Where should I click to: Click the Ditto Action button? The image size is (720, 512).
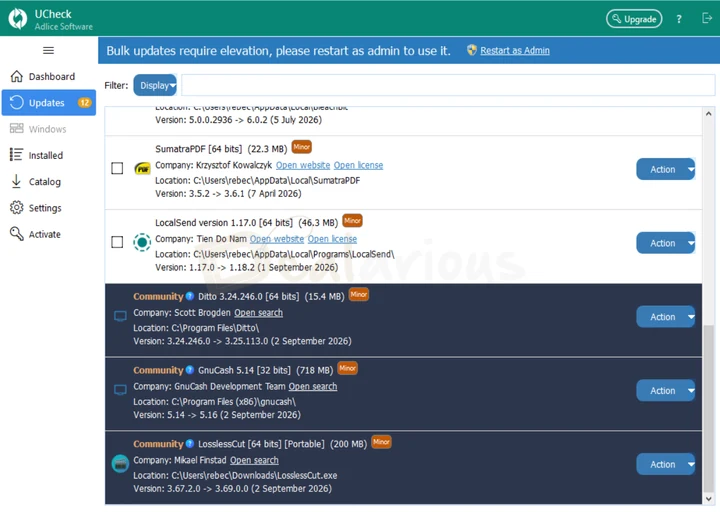pyautogui.click(x=662, y=317)
